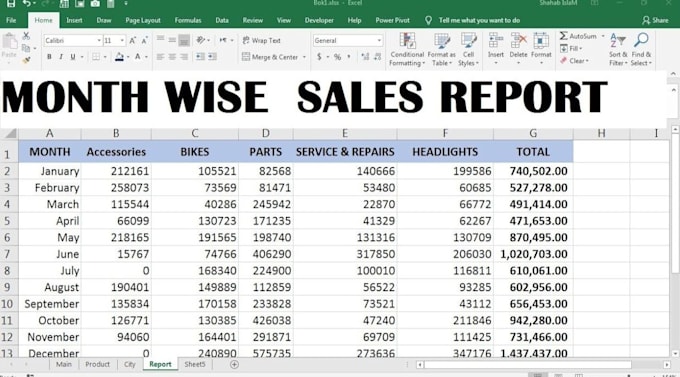The image size is (680, 377).
Task: Open the File menu
Action: pyautogui.click(x=11, y=20)
